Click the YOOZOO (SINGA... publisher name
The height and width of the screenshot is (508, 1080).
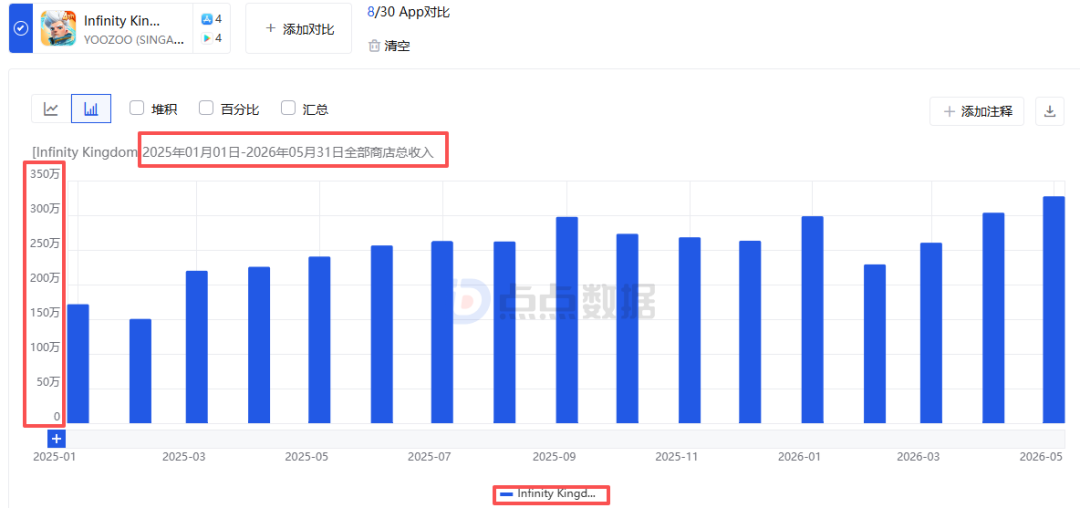(x=134, y=39)
